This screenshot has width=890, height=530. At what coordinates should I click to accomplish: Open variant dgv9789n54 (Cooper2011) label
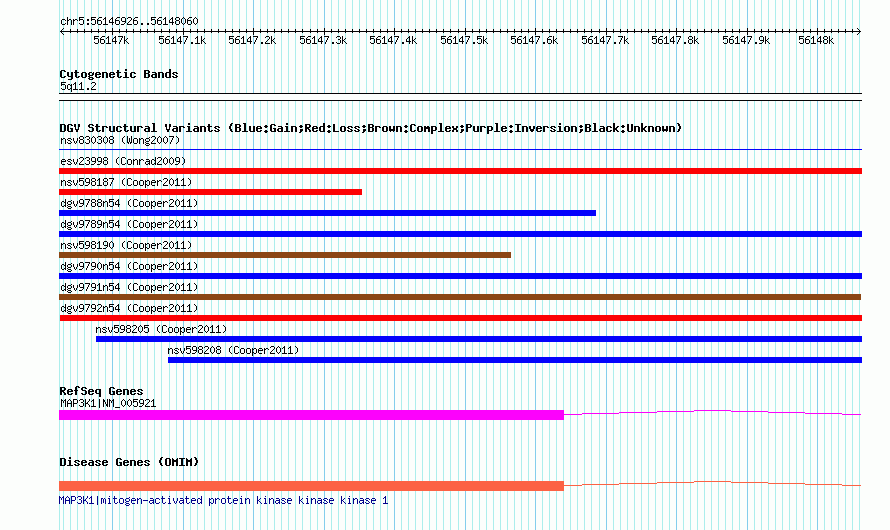(129, 224)
